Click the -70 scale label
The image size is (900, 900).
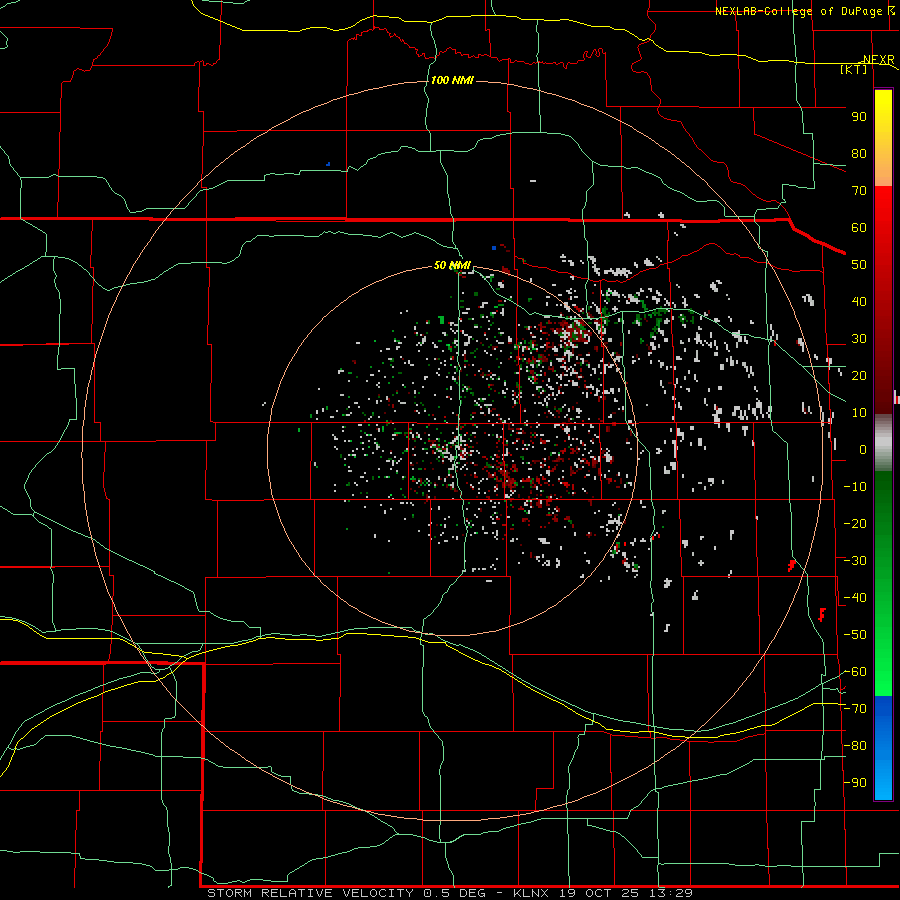[x=855, y=709]
